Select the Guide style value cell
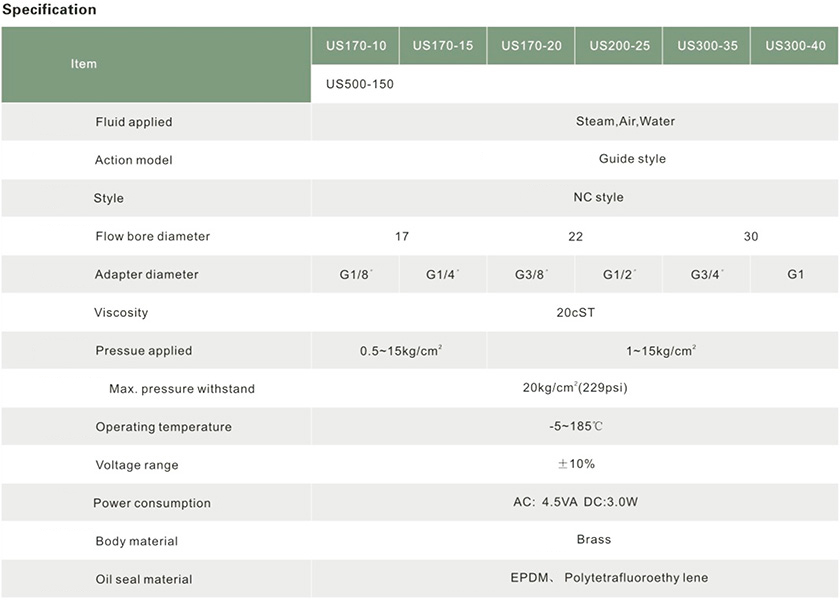840x601 pixels. coord(632,159)
